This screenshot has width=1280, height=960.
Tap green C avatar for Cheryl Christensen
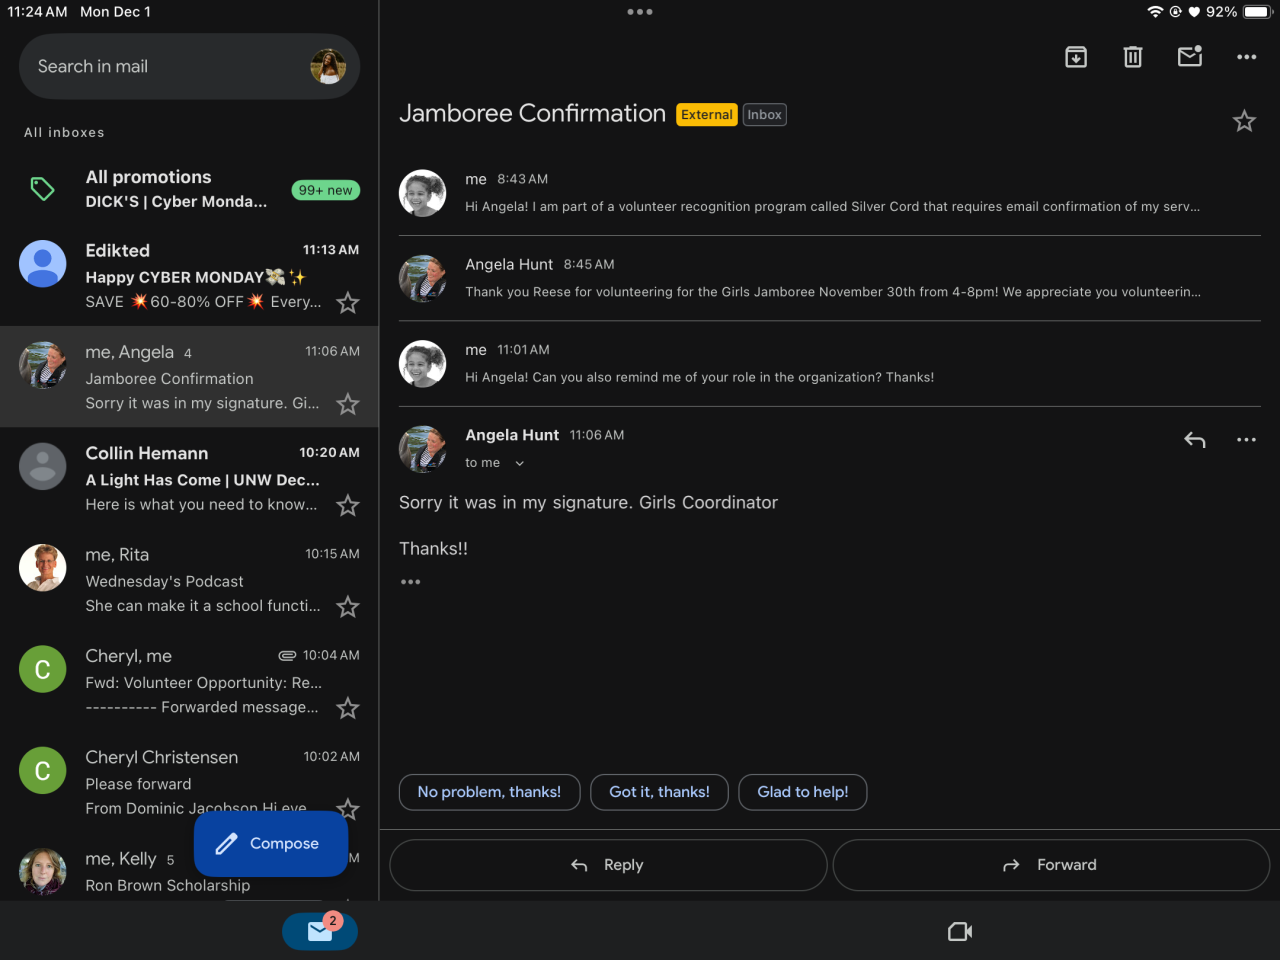tap(43, 770)
